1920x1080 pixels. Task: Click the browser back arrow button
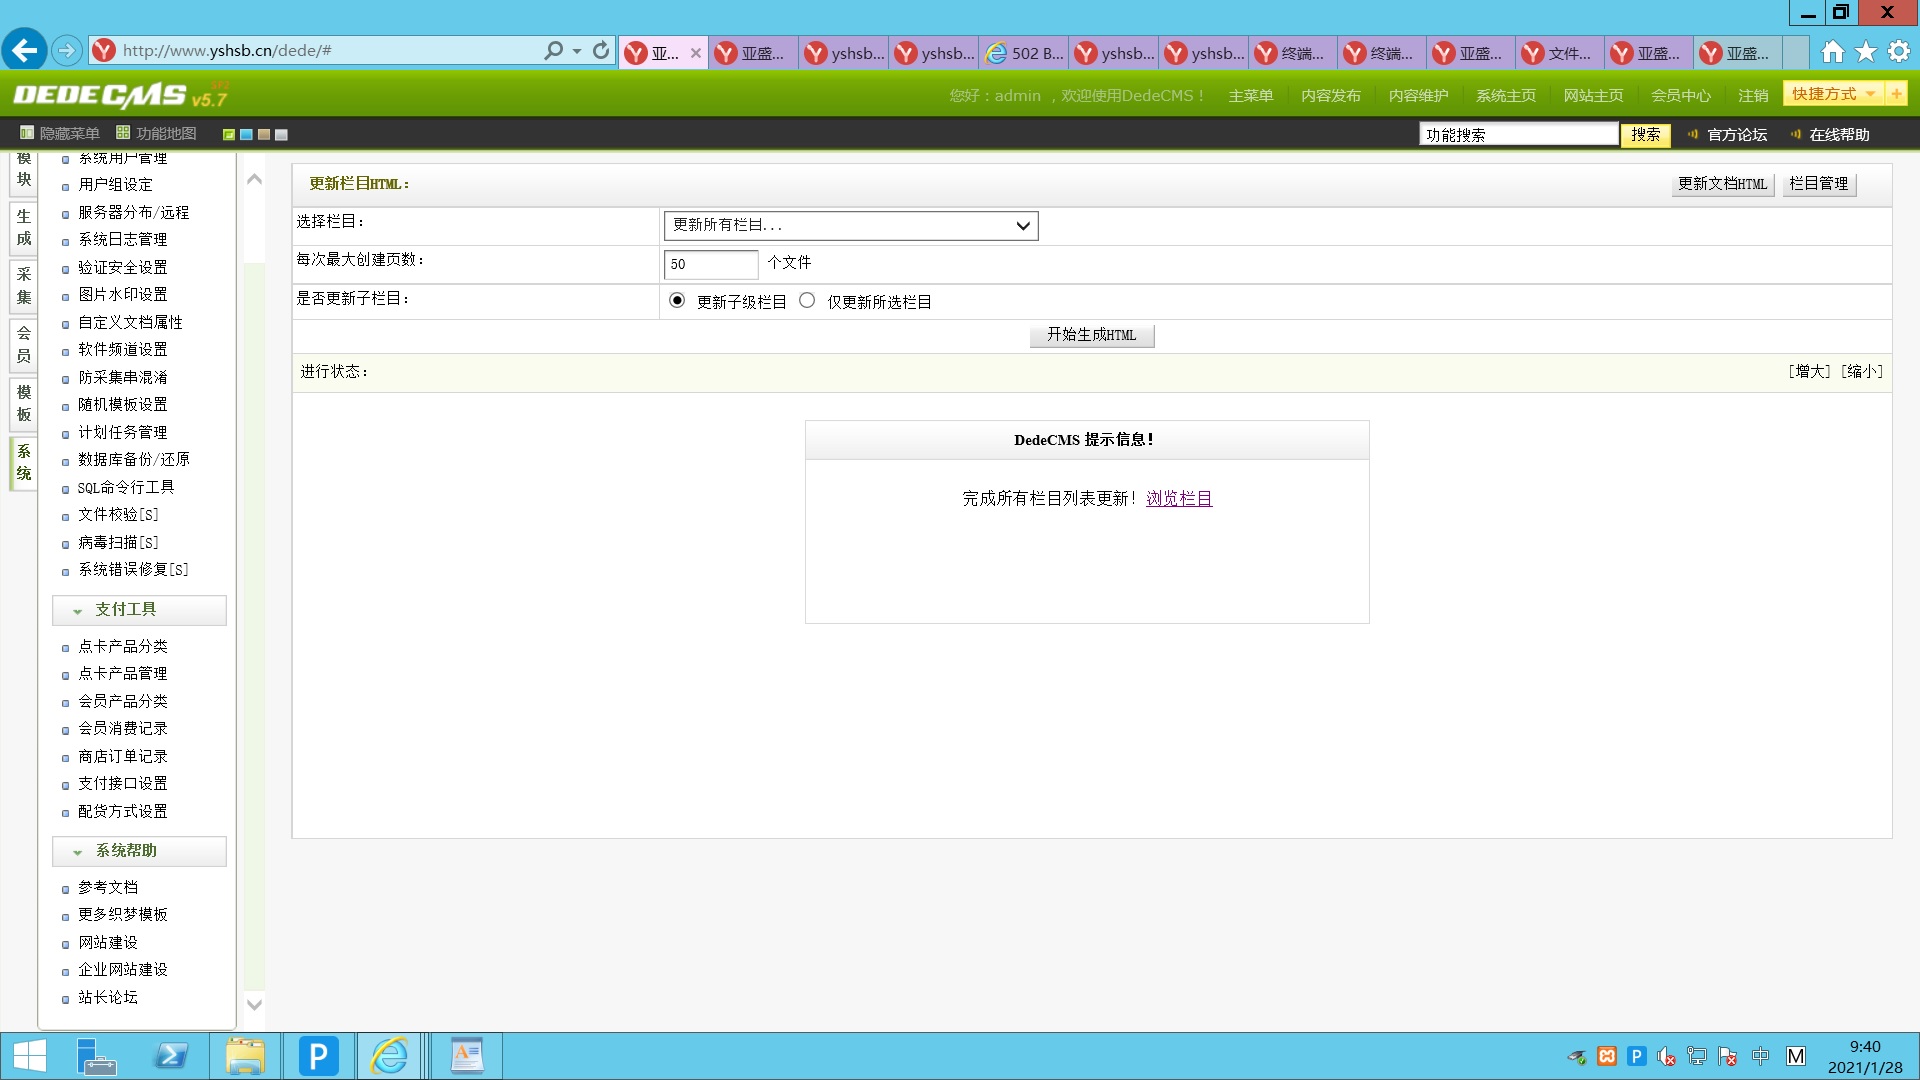click(x=24, y=50)
